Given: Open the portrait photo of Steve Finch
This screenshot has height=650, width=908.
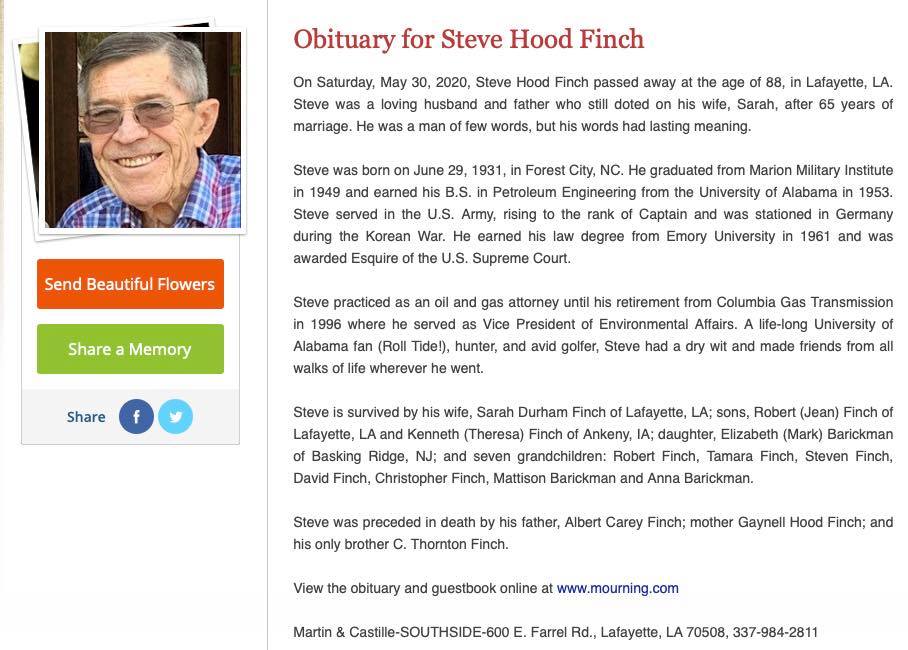Looking at the screenshot, I should pyautogui.click(x=143, y=130).
